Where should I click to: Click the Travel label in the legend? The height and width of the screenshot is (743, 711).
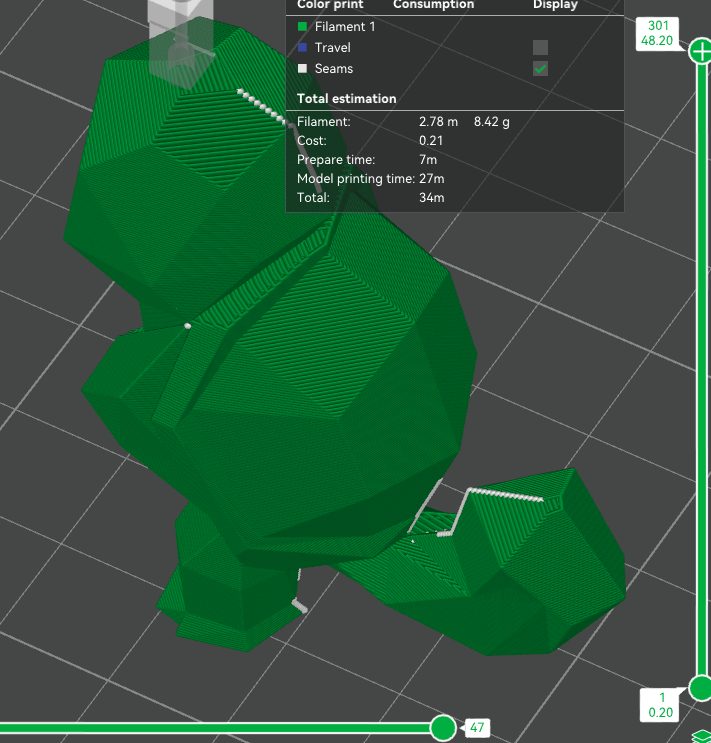pos(332,48)
